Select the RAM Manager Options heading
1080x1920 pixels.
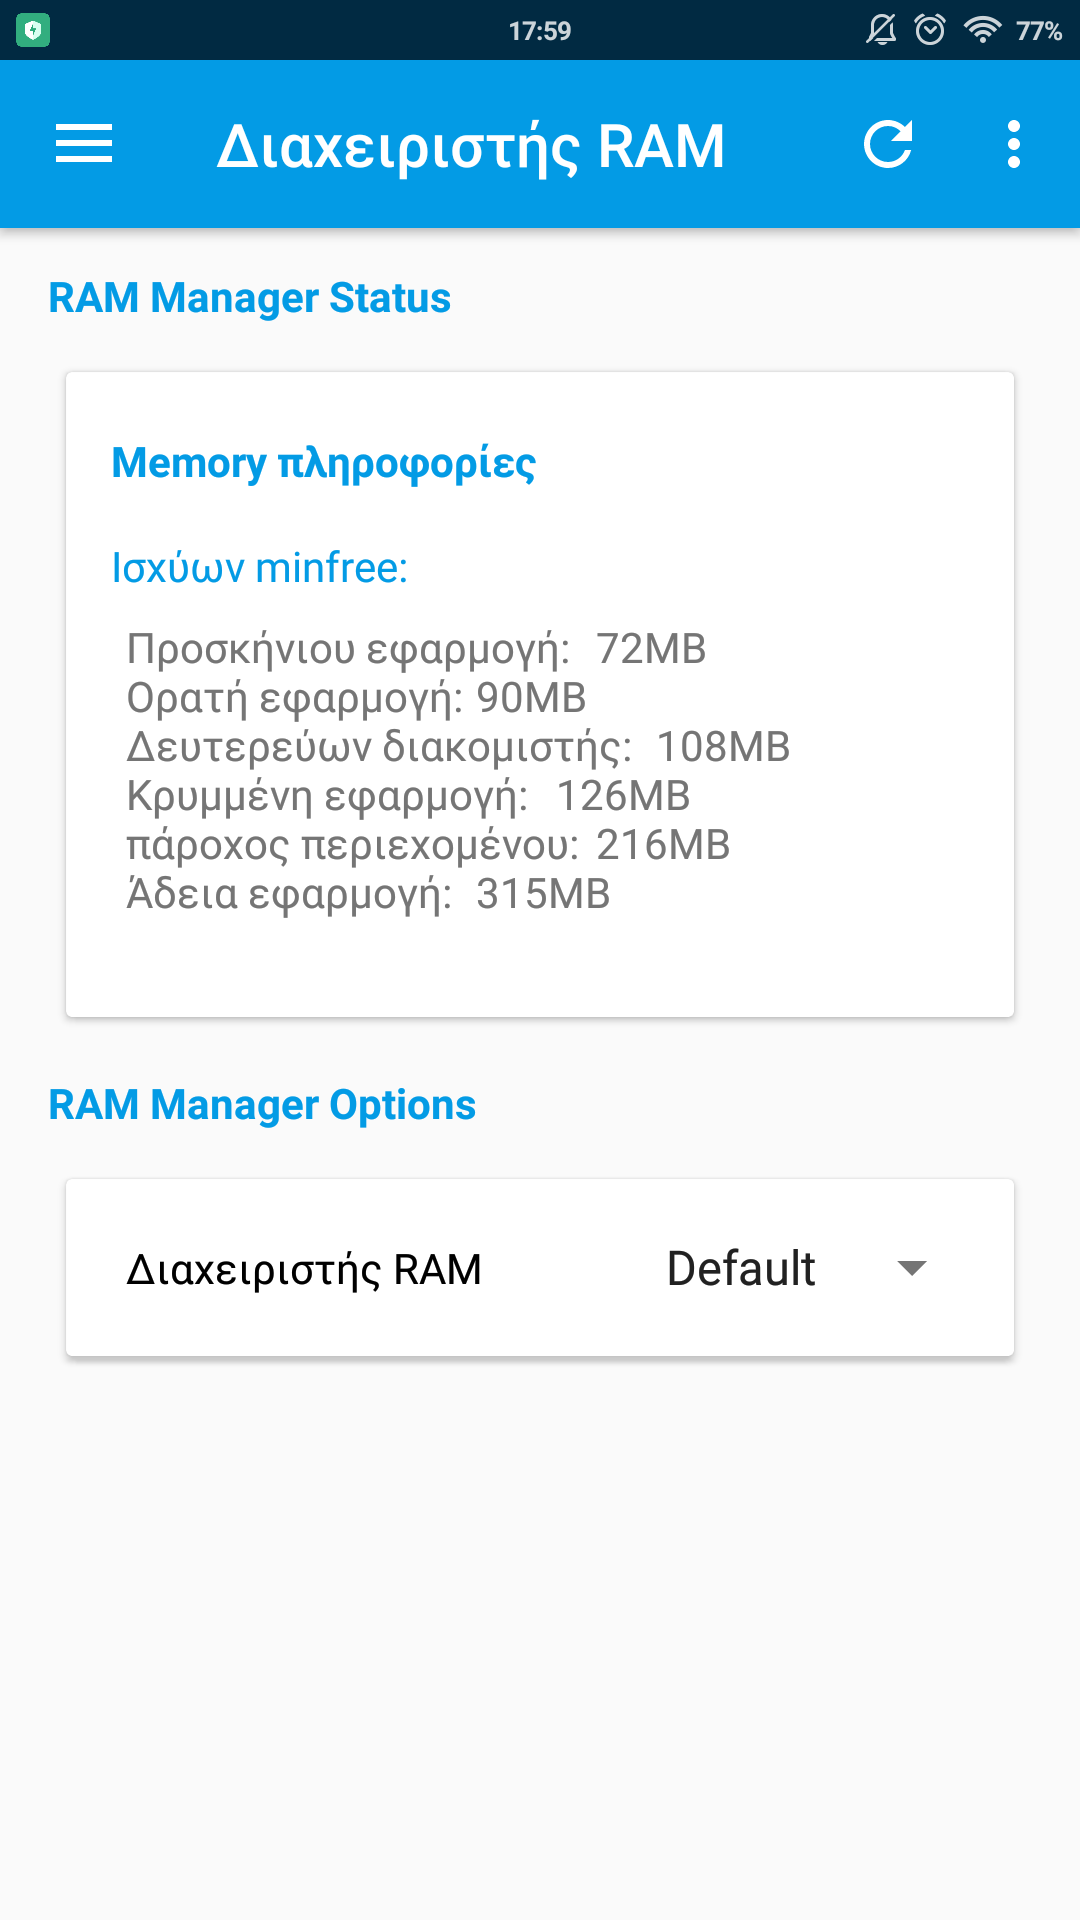click(262, 1105)
